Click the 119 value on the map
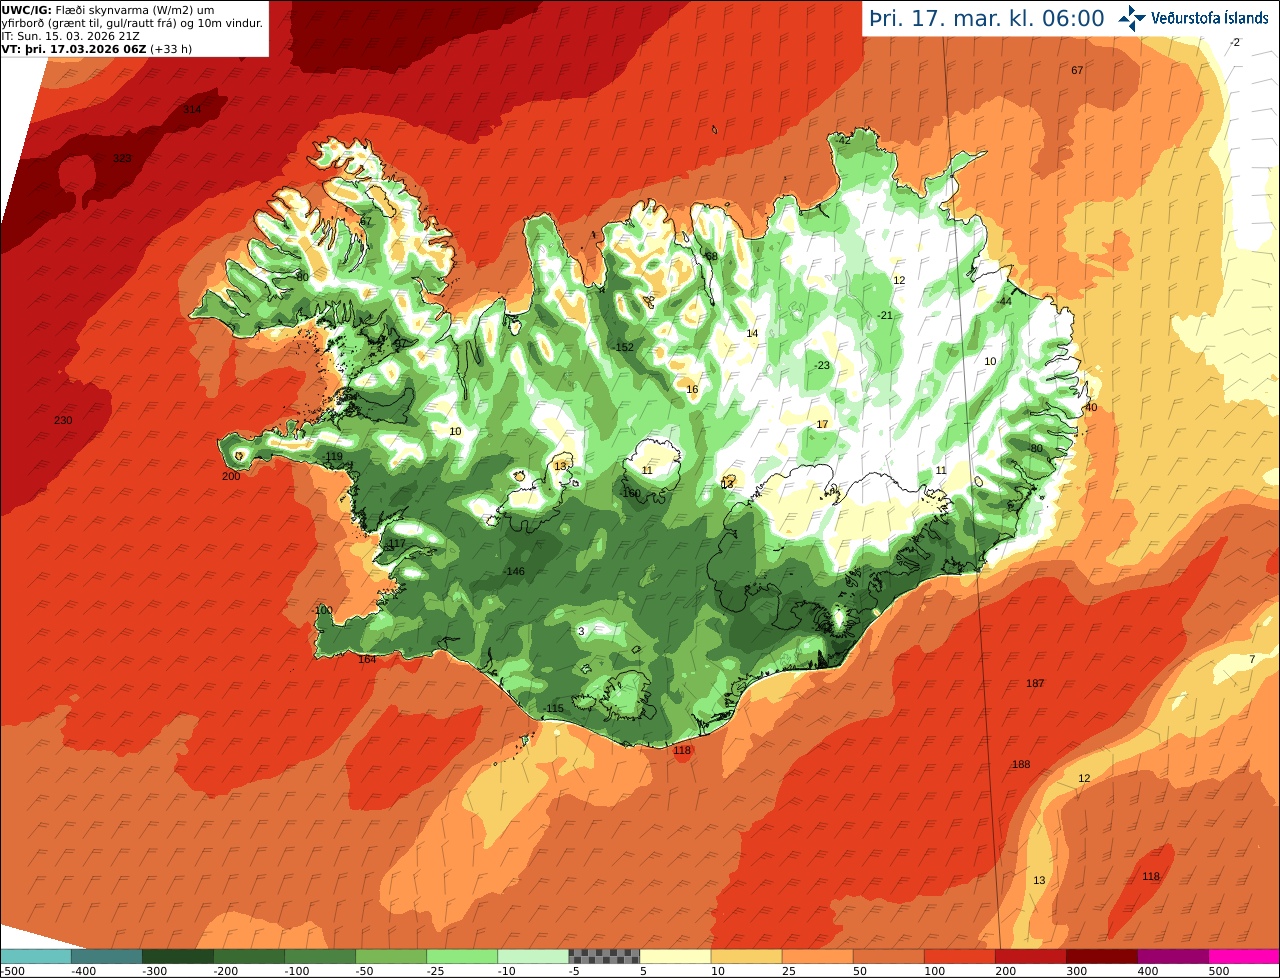Viewport: 1280px width, 978px height. pyautogui.click(x=334, y=456)
